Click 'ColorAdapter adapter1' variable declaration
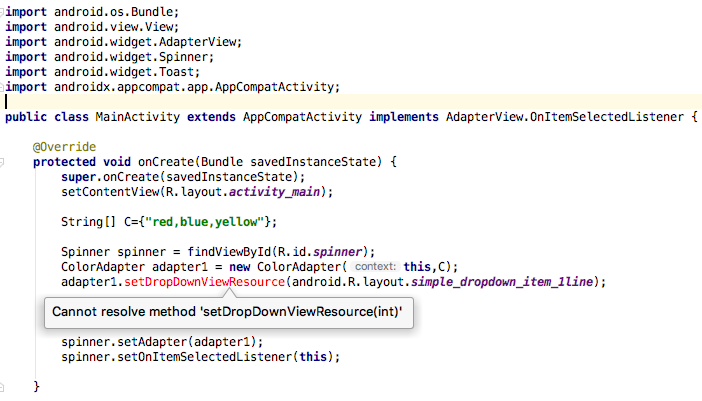Screen dimensions: 702x401 point(134,267)
